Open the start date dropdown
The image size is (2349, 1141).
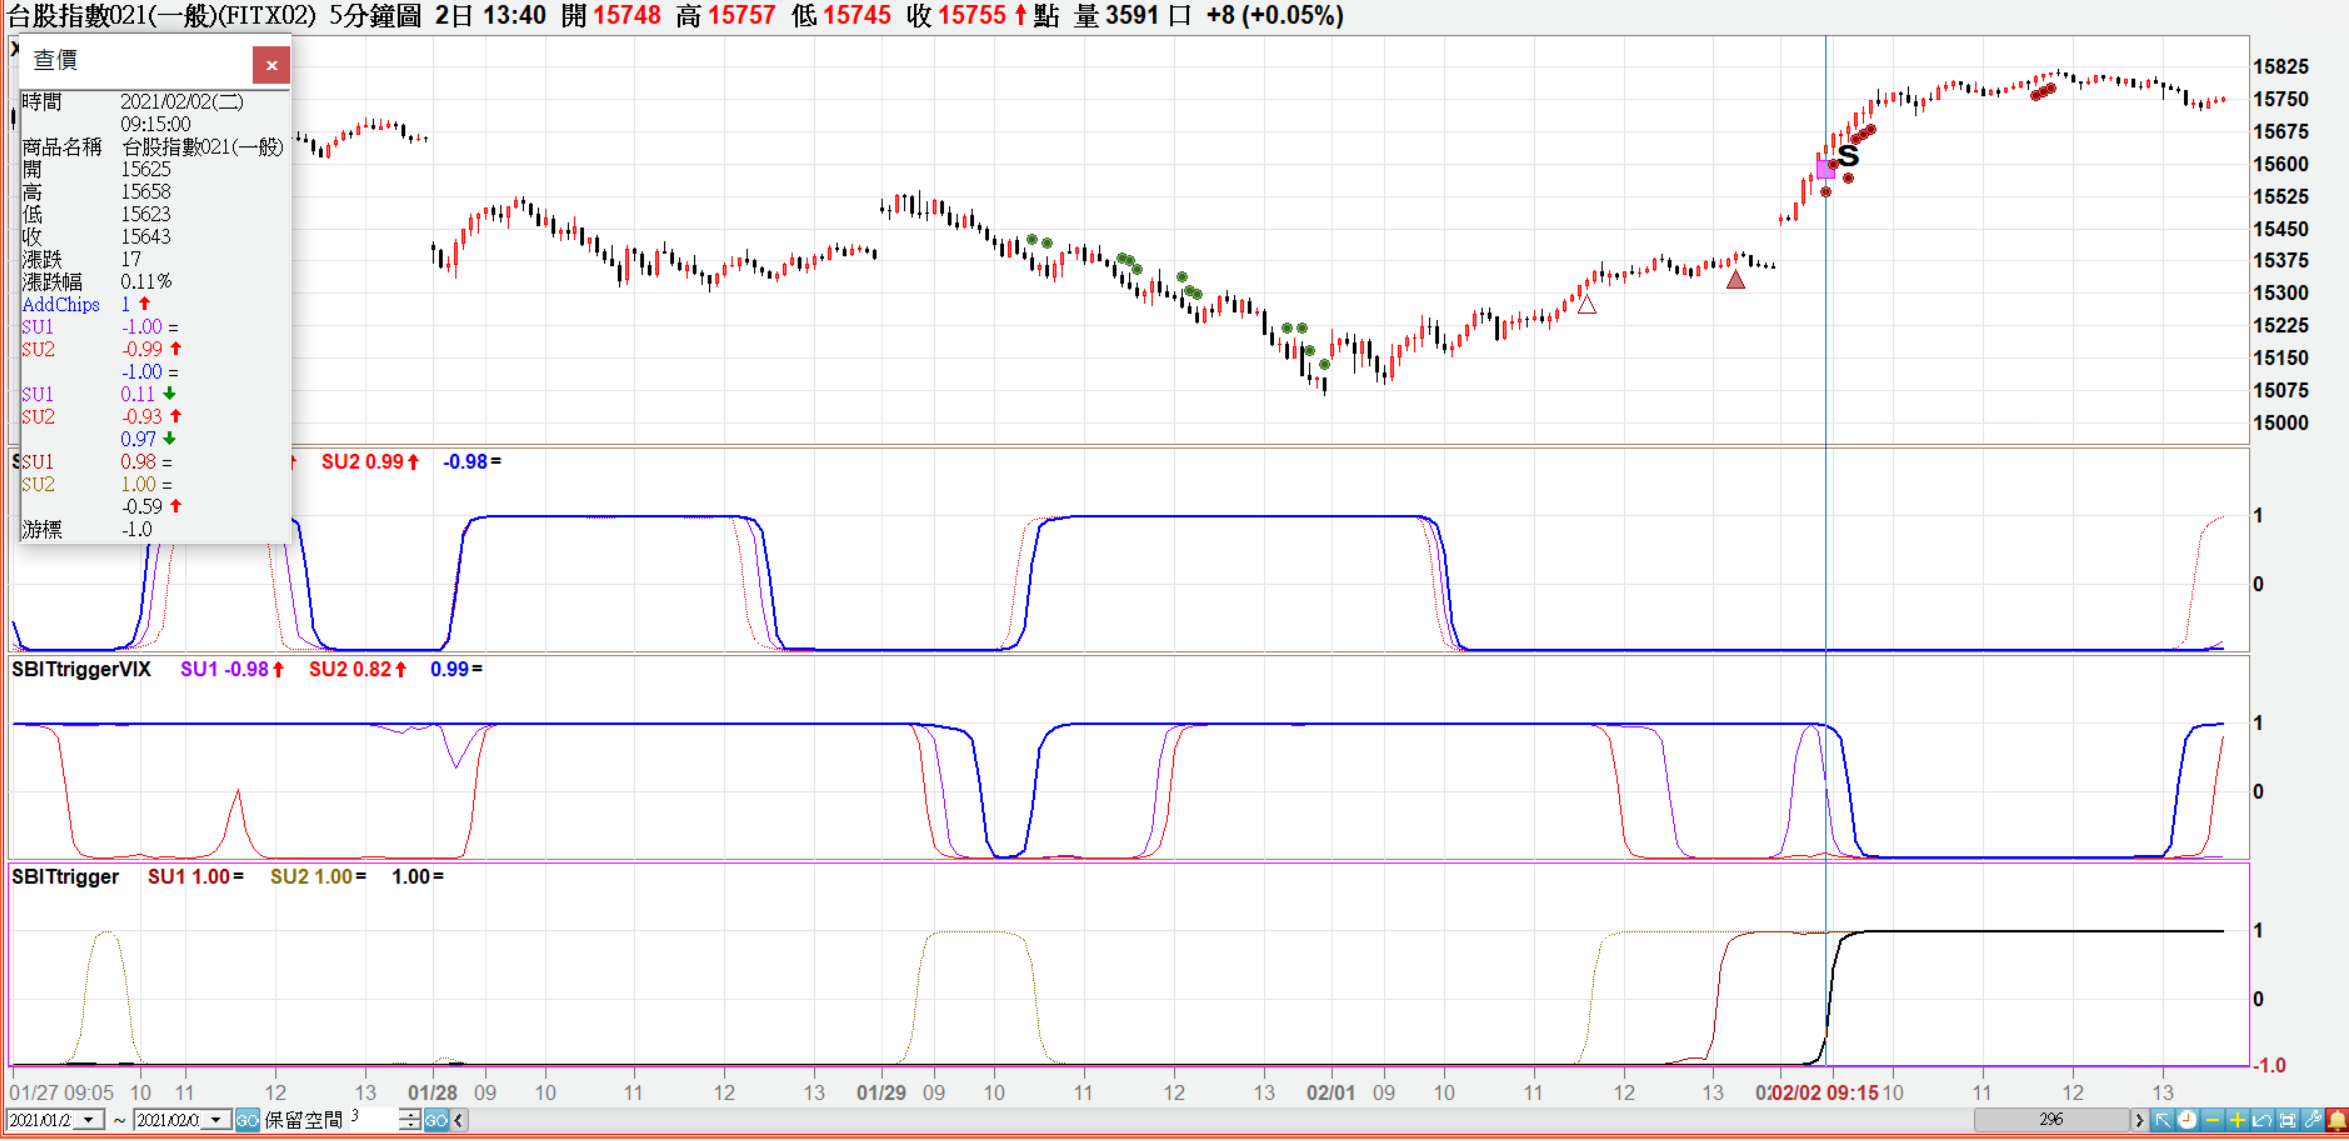[89, 1120]
